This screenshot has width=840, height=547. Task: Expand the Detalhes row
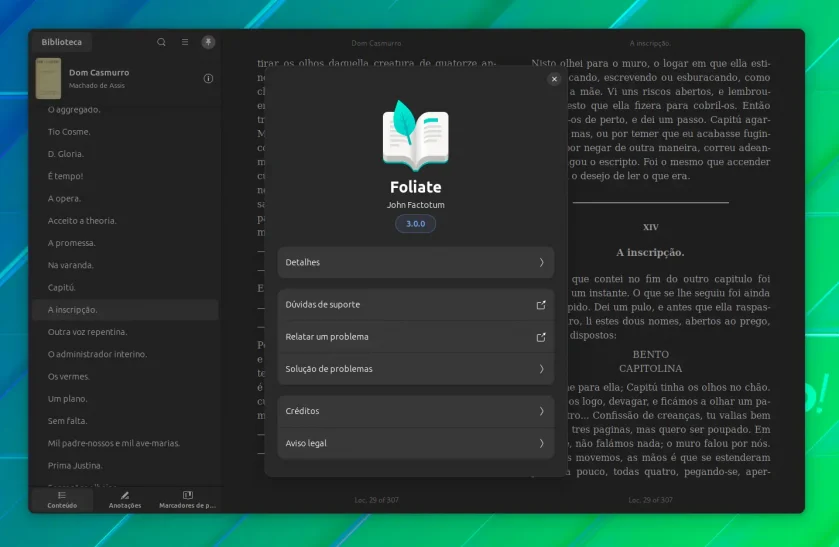pos(416,262)
